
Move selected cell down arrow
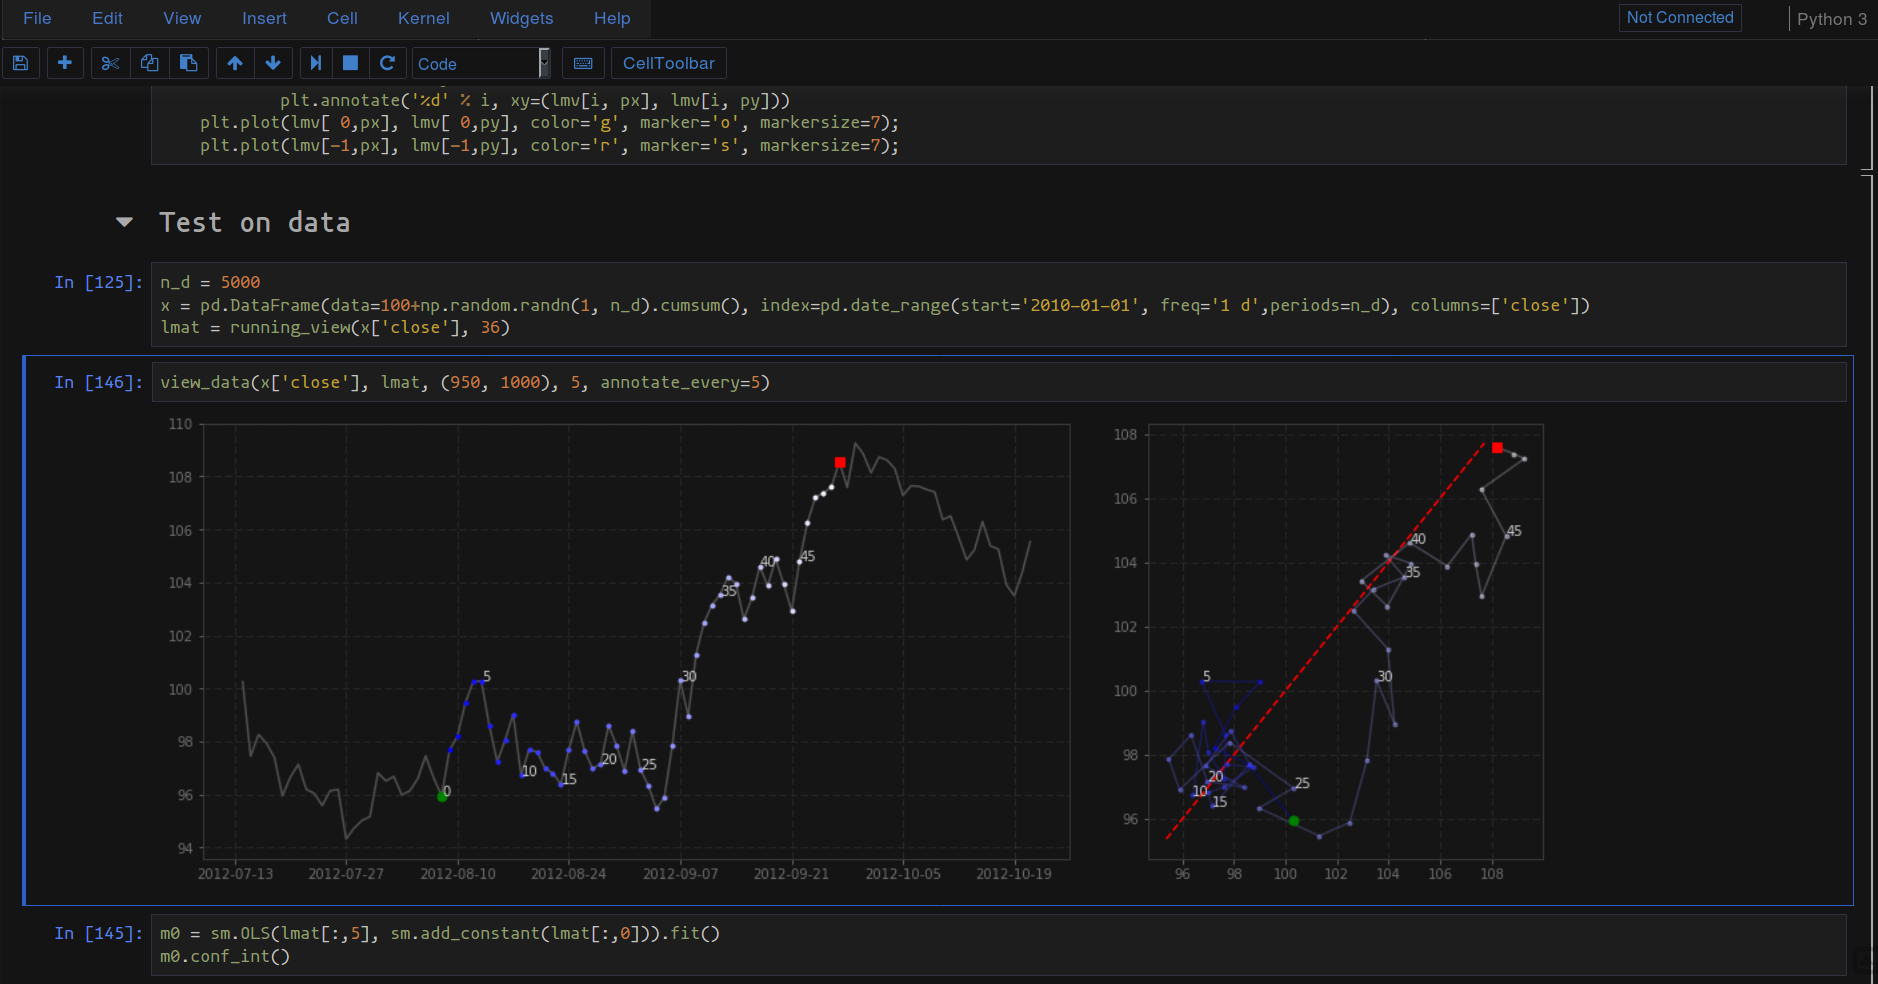pyautogui.click(x=273, y=63)
